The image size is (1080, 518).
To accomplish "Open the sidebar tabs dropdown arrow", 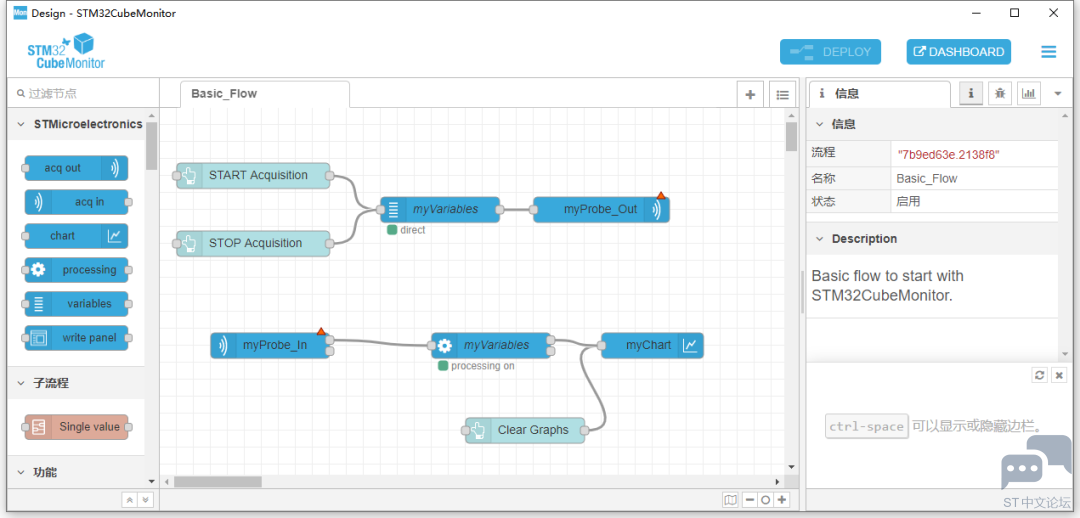I will (x=1058, y=94).
